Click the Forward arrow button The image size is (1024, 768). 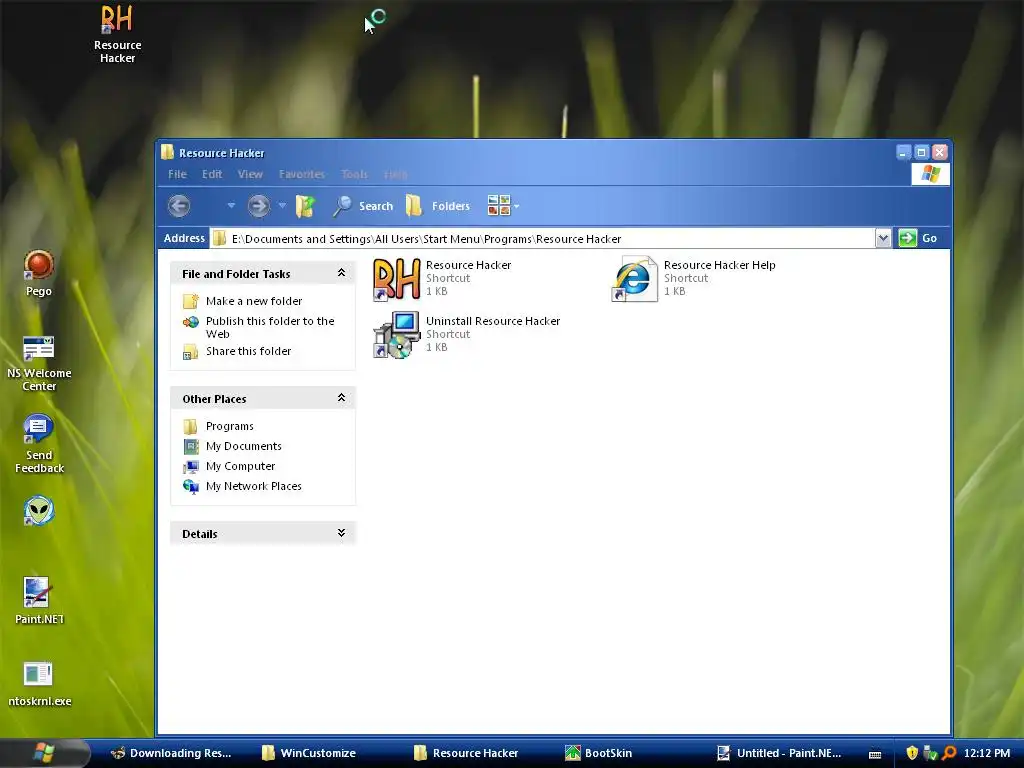pyautogui.click(x=259, y=206)
